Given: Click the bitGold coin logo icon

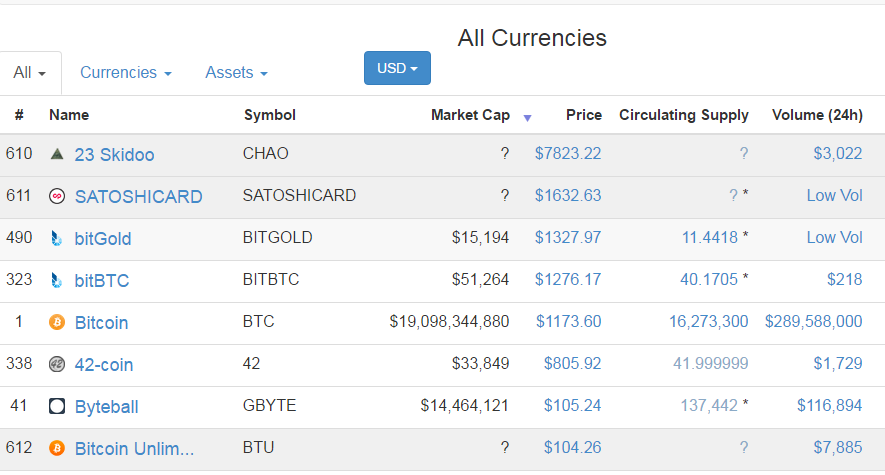Looking at the screenshot, I should (57, 238).
